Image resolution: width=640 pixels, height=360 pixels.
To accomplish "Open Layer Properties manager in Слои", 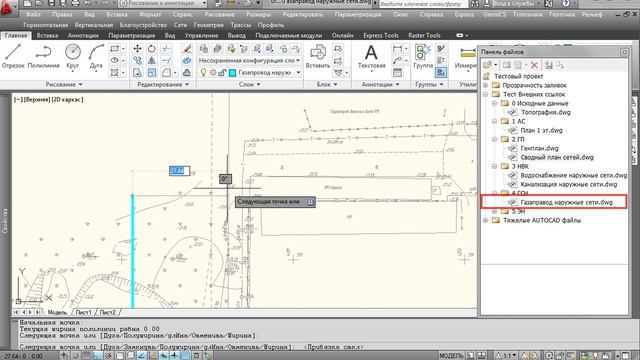I will click(x=204, y=49).
